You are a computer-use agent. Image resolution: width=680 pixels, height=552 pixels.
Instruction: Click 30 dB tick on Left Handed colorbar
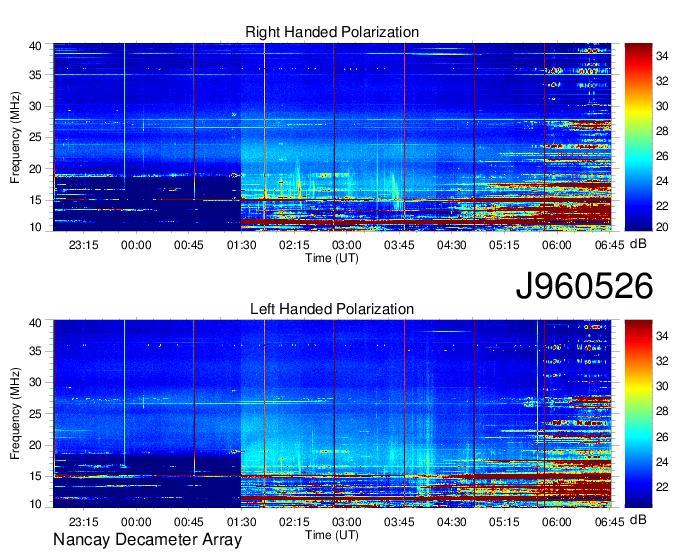click(662, 386)
